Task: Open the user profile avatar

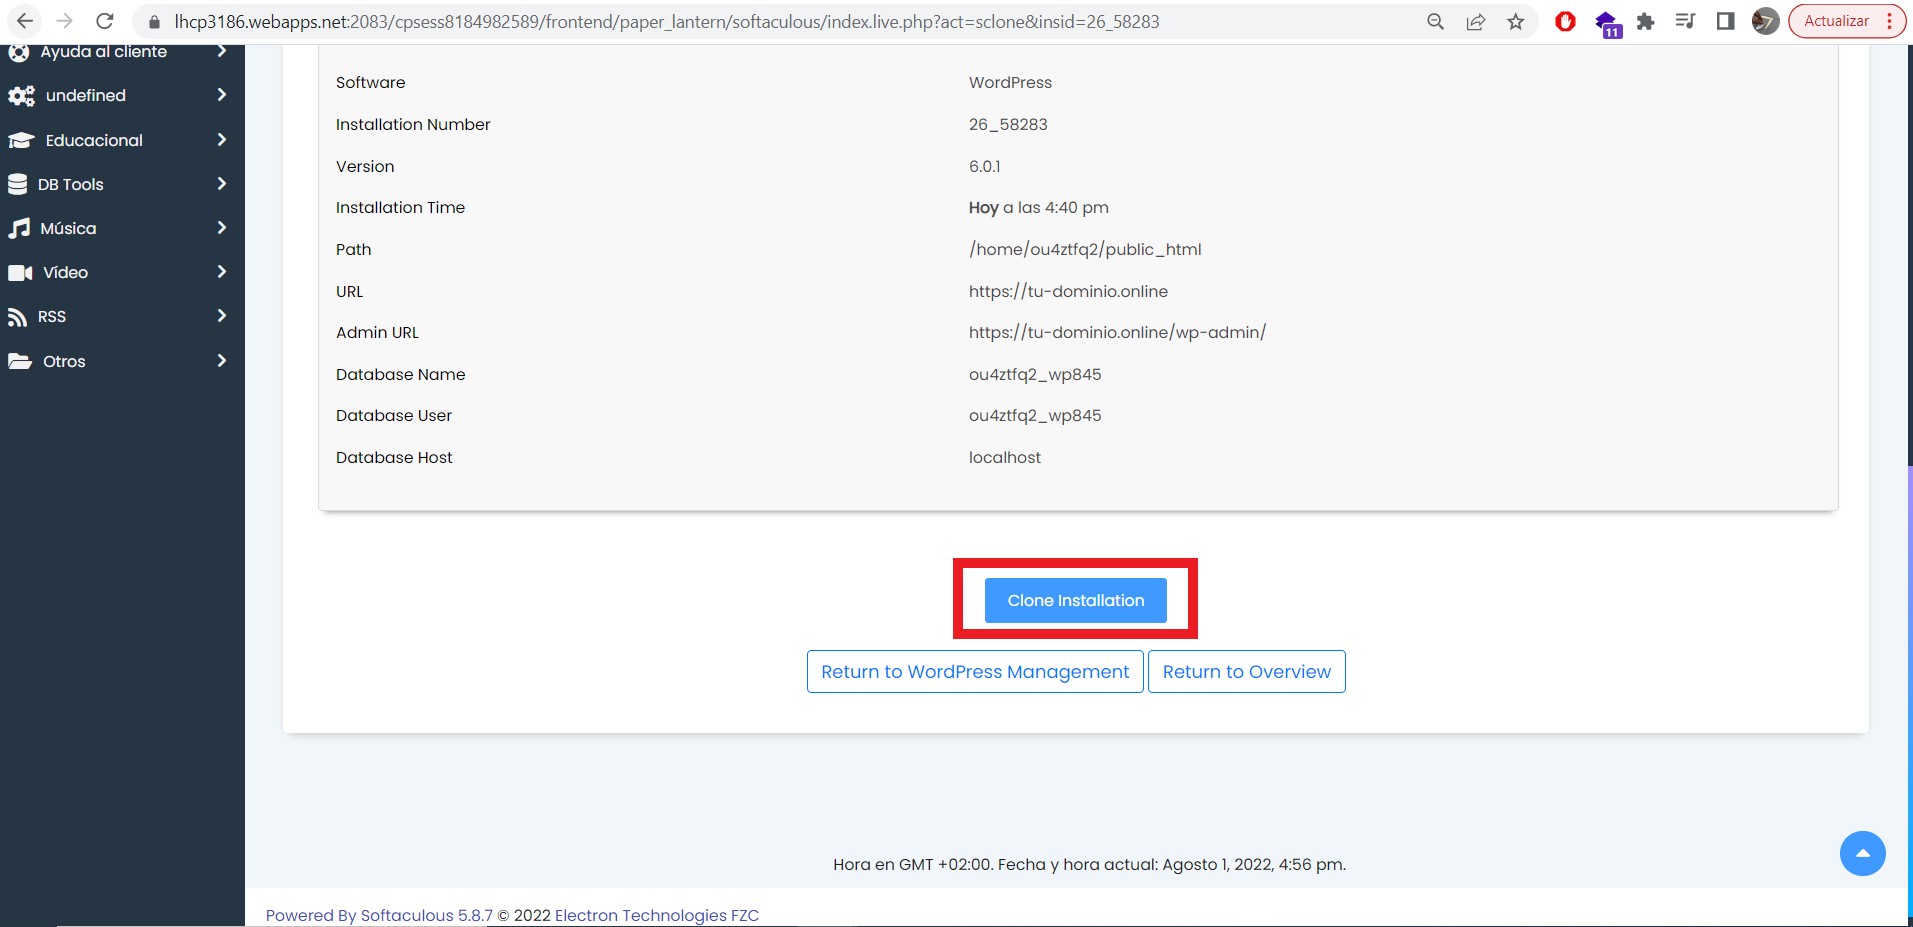Action: point(1765,21)
